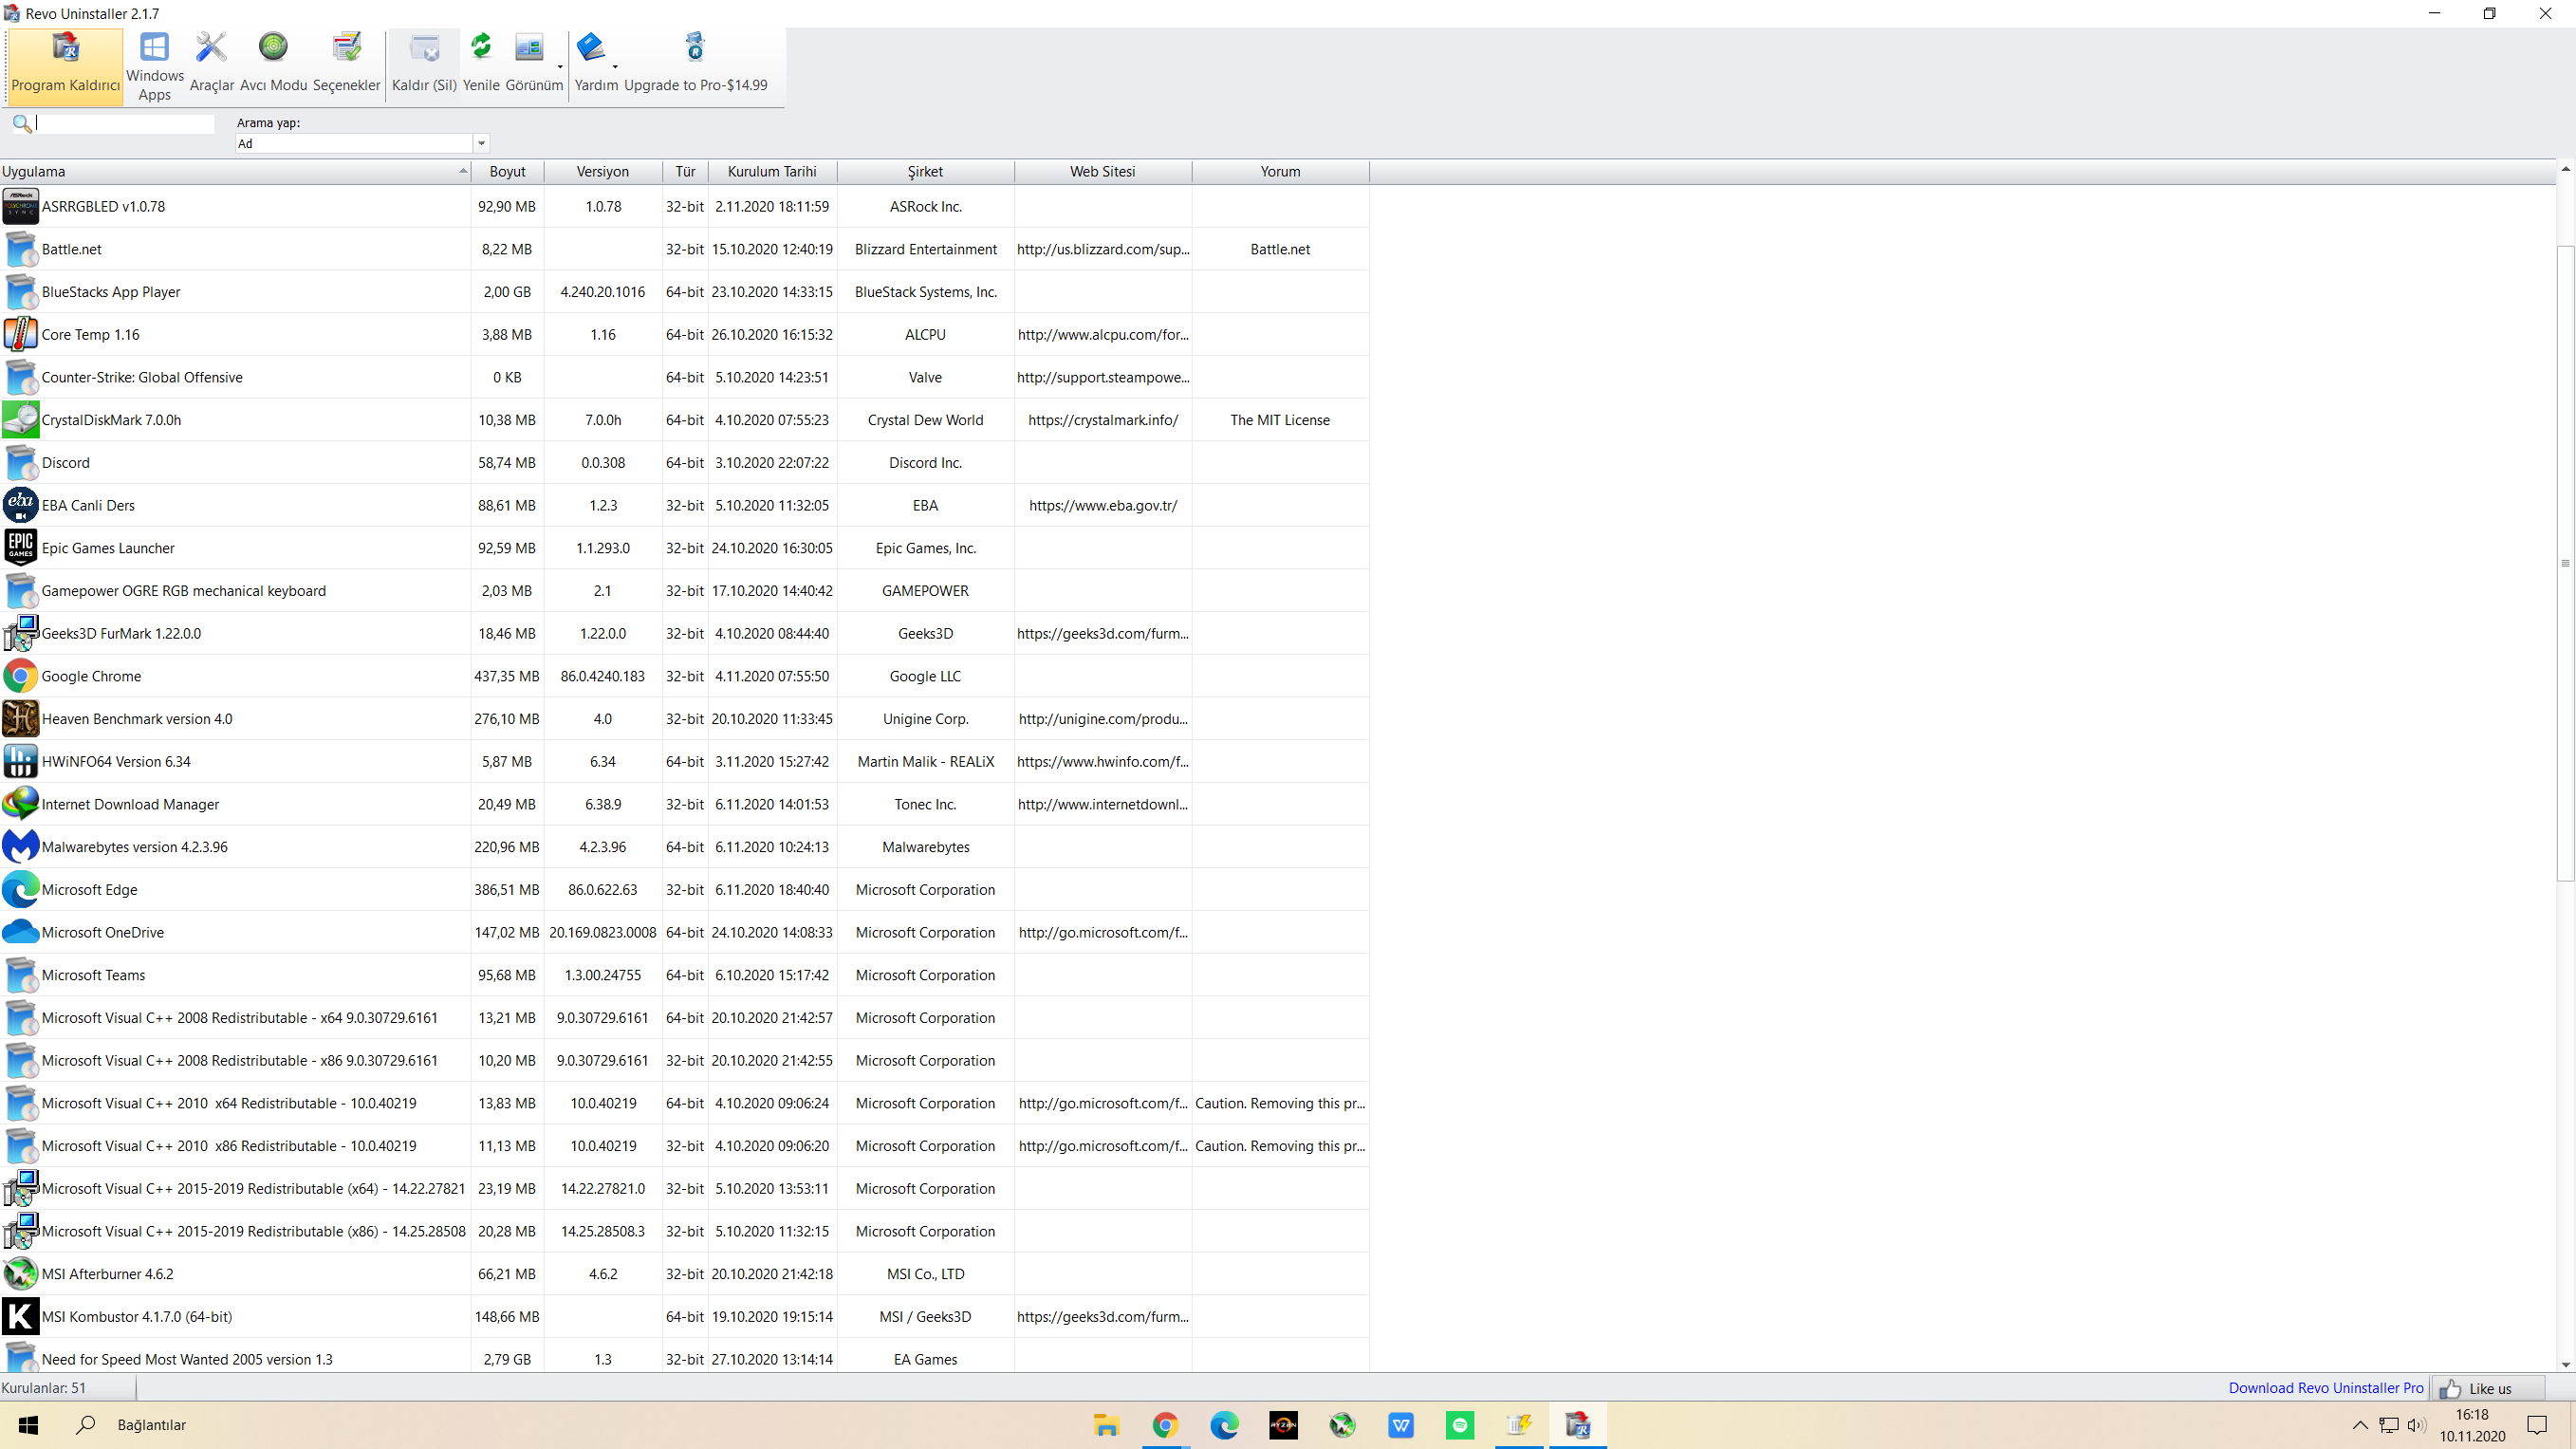This screenshot has width=2576, height=1449.
Task: Open Windows Apps tool in toolbar
Action: tap(154, 66)
